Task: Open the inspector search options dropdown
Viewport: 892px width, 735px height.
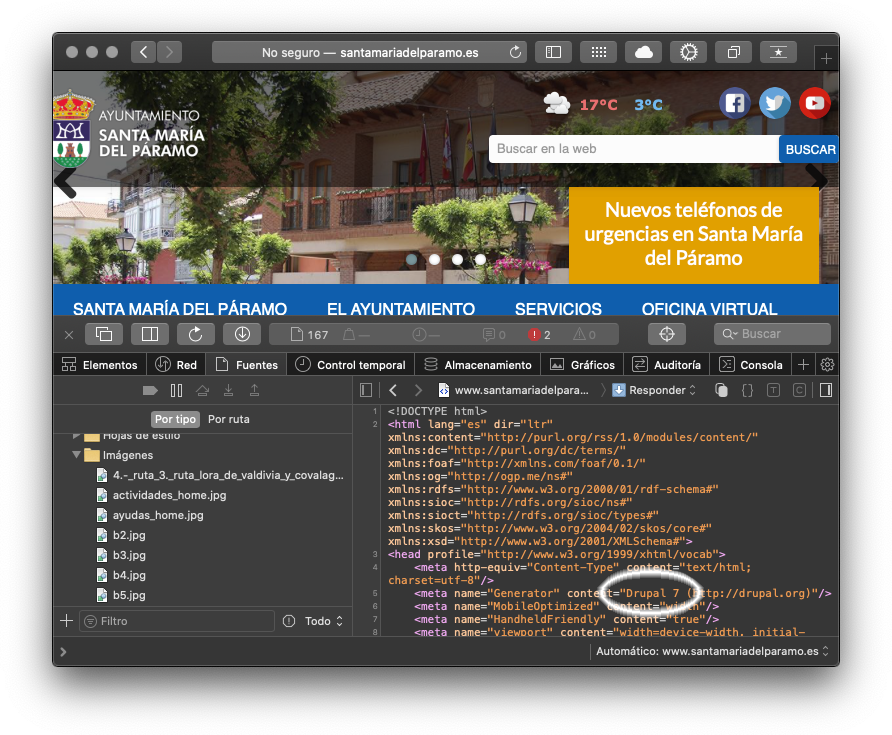Action: 729,334
